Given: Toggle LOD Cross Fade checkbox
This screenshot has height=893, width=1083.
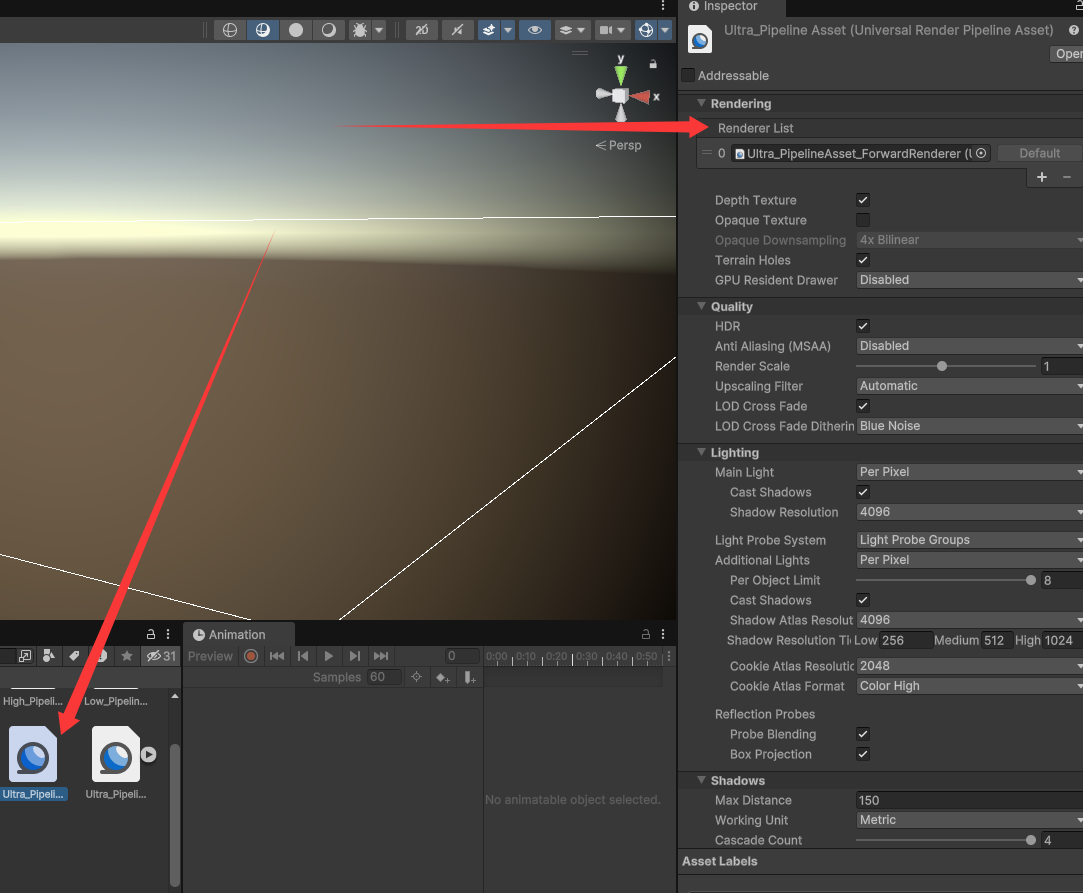Looking at the screenshot, I should pyautogui.click(x=863, y=406).
